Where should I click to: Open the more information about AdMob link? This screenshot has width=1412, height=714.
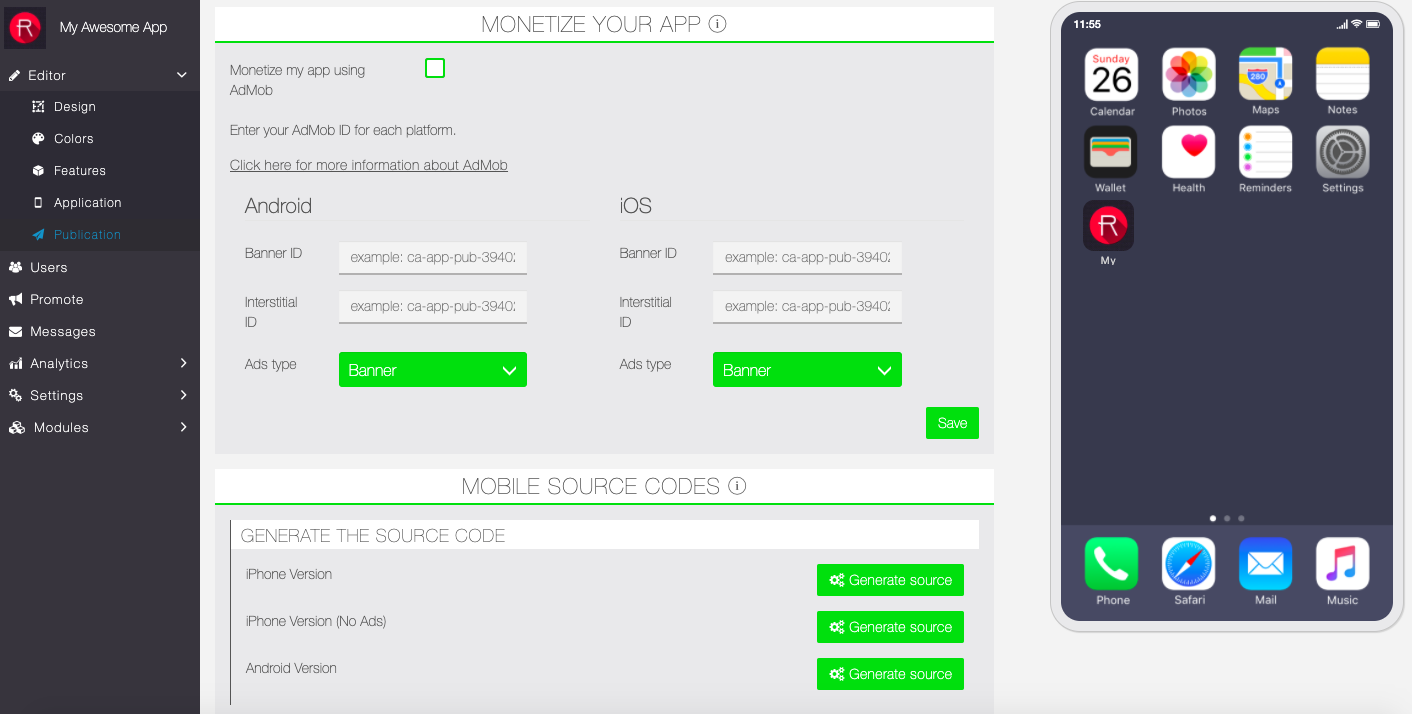tap(368, 165)
